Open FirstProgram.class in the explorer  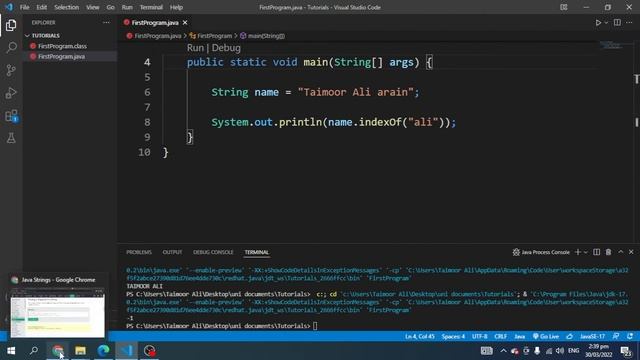click(x=62, y=46)
